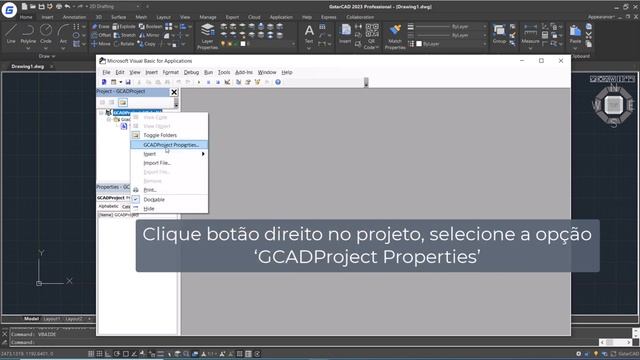Click the blue Help icon in VBA toolbar
This screenshot has width=640, height=360.
click(x=278, y=82)
